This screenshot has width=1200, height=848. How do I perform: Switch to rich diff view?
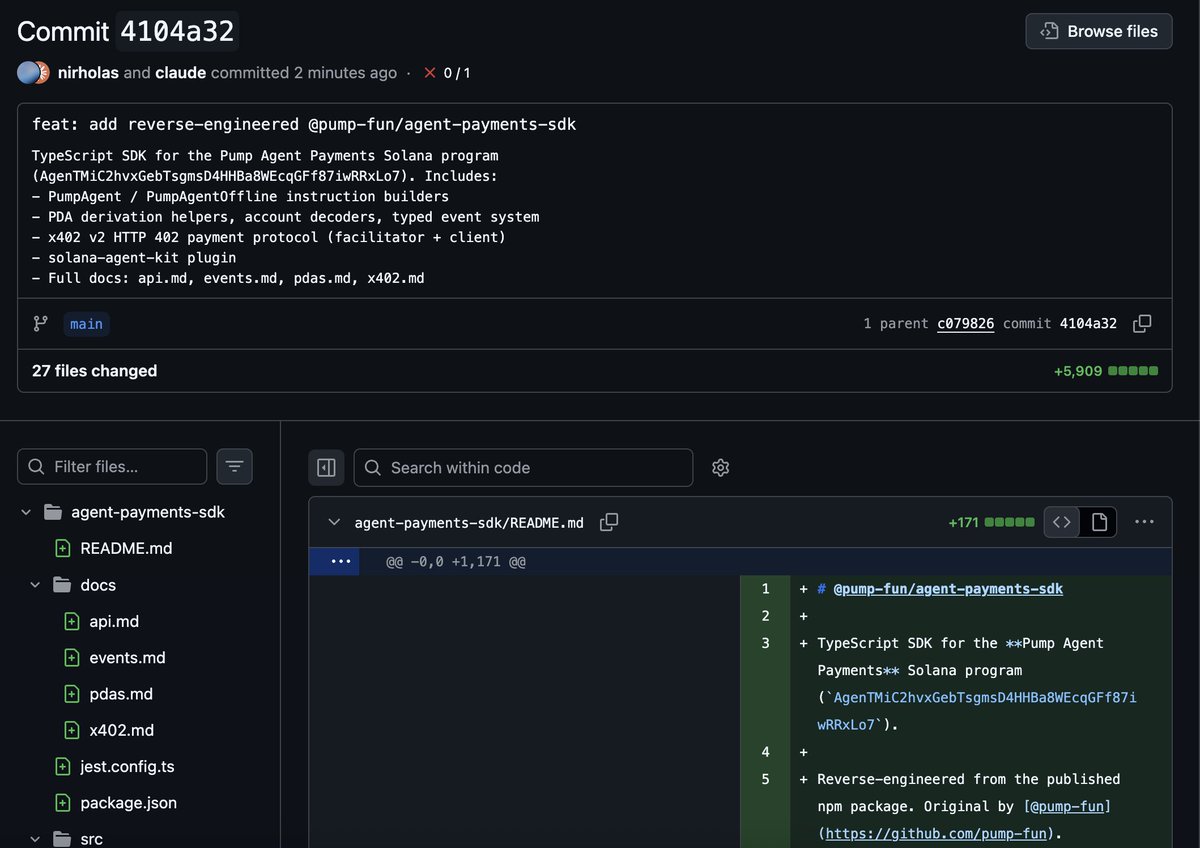point(1099,522)
